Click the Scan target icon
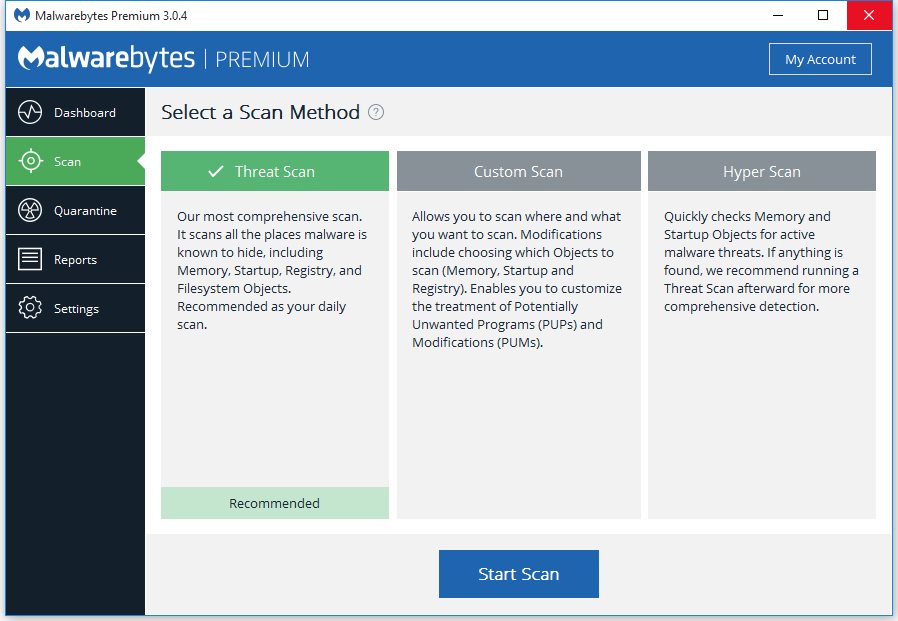Image resolution: width=898 pixels, height=621 pixels. 30,161
